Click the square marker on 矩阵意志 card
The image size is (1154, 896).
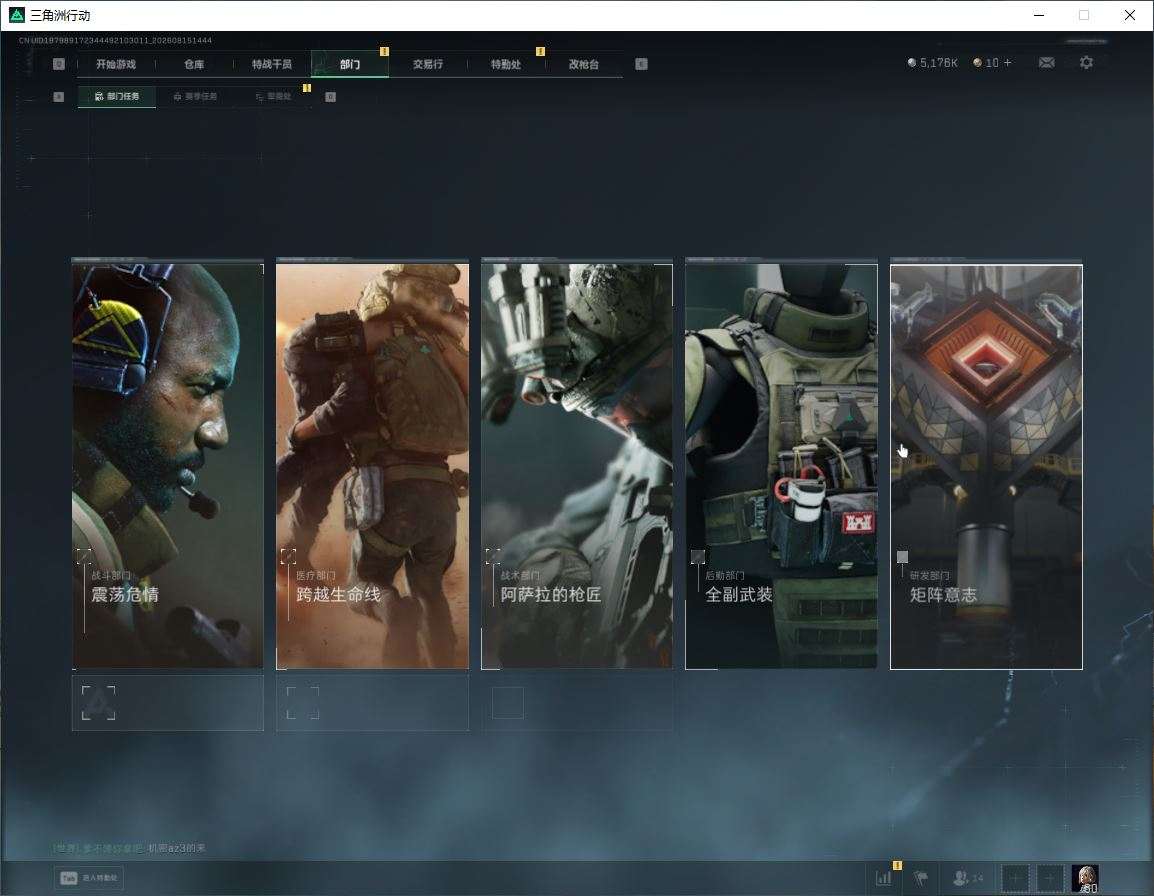click(x=902, y=557)
